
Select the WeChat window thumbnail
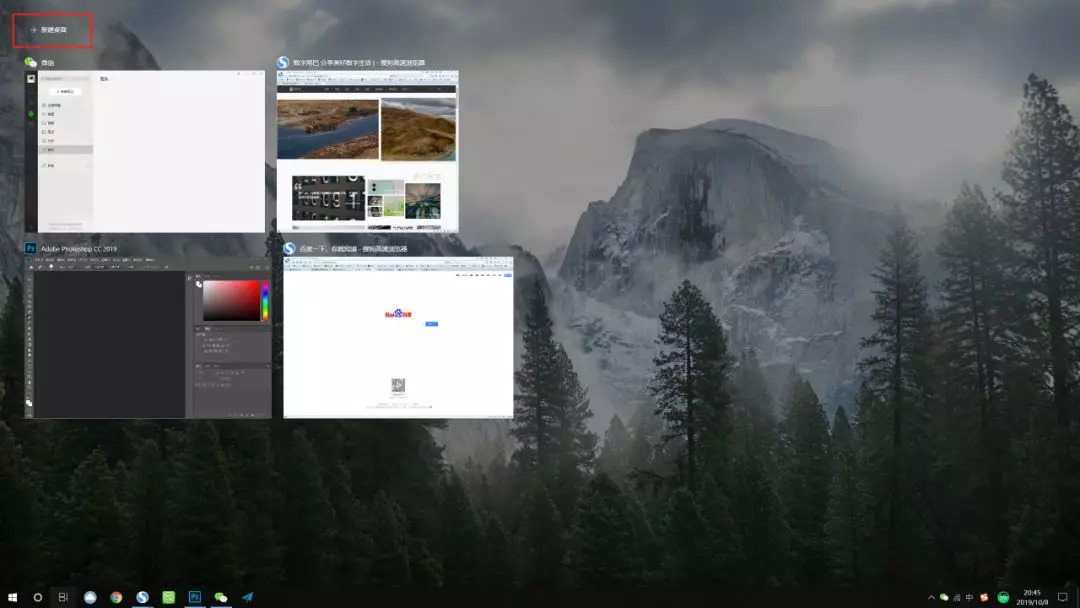coord(145,151)
